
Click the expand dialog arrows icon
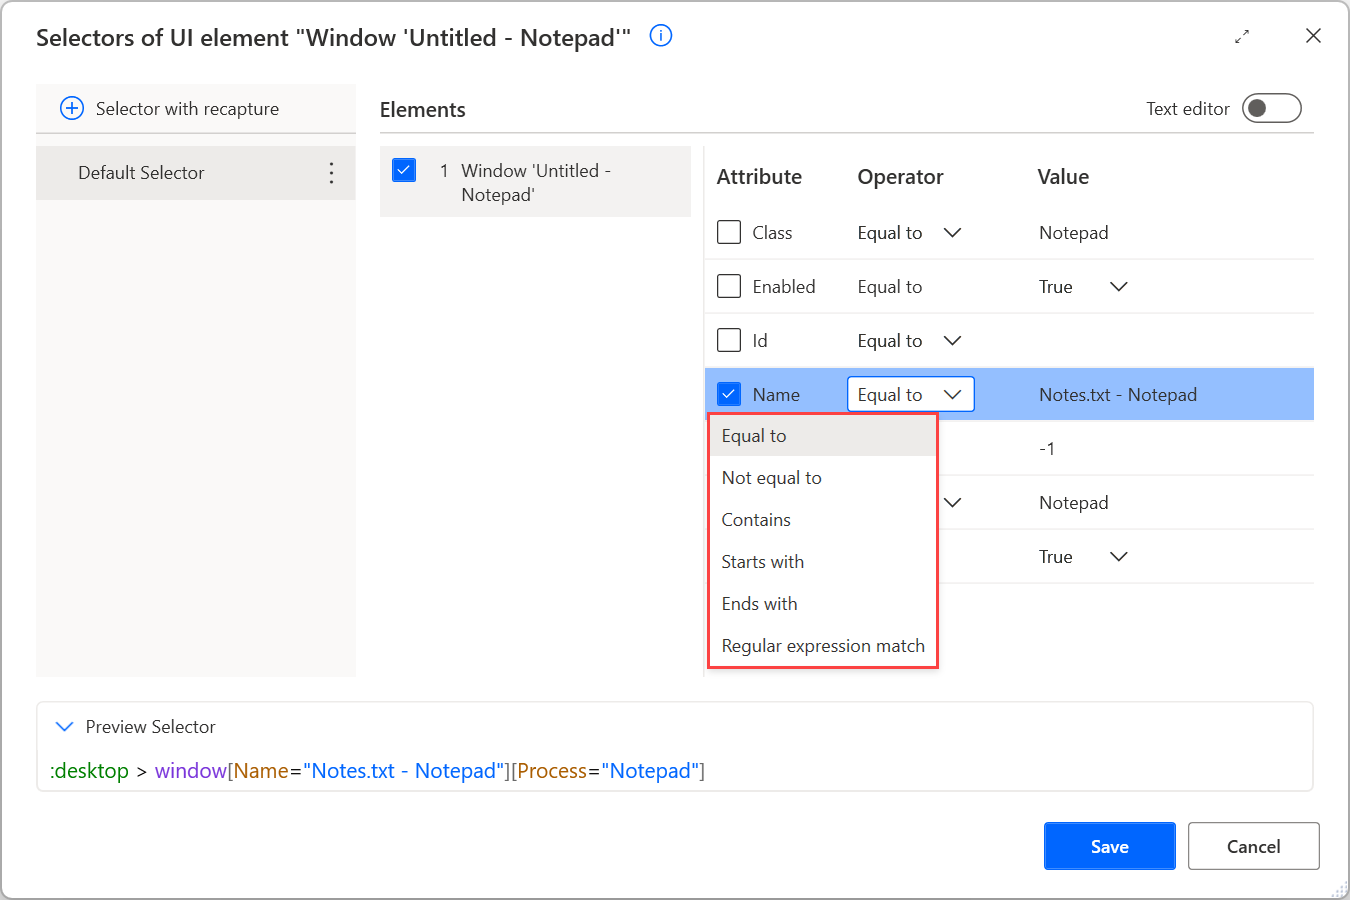(1242, 37)
